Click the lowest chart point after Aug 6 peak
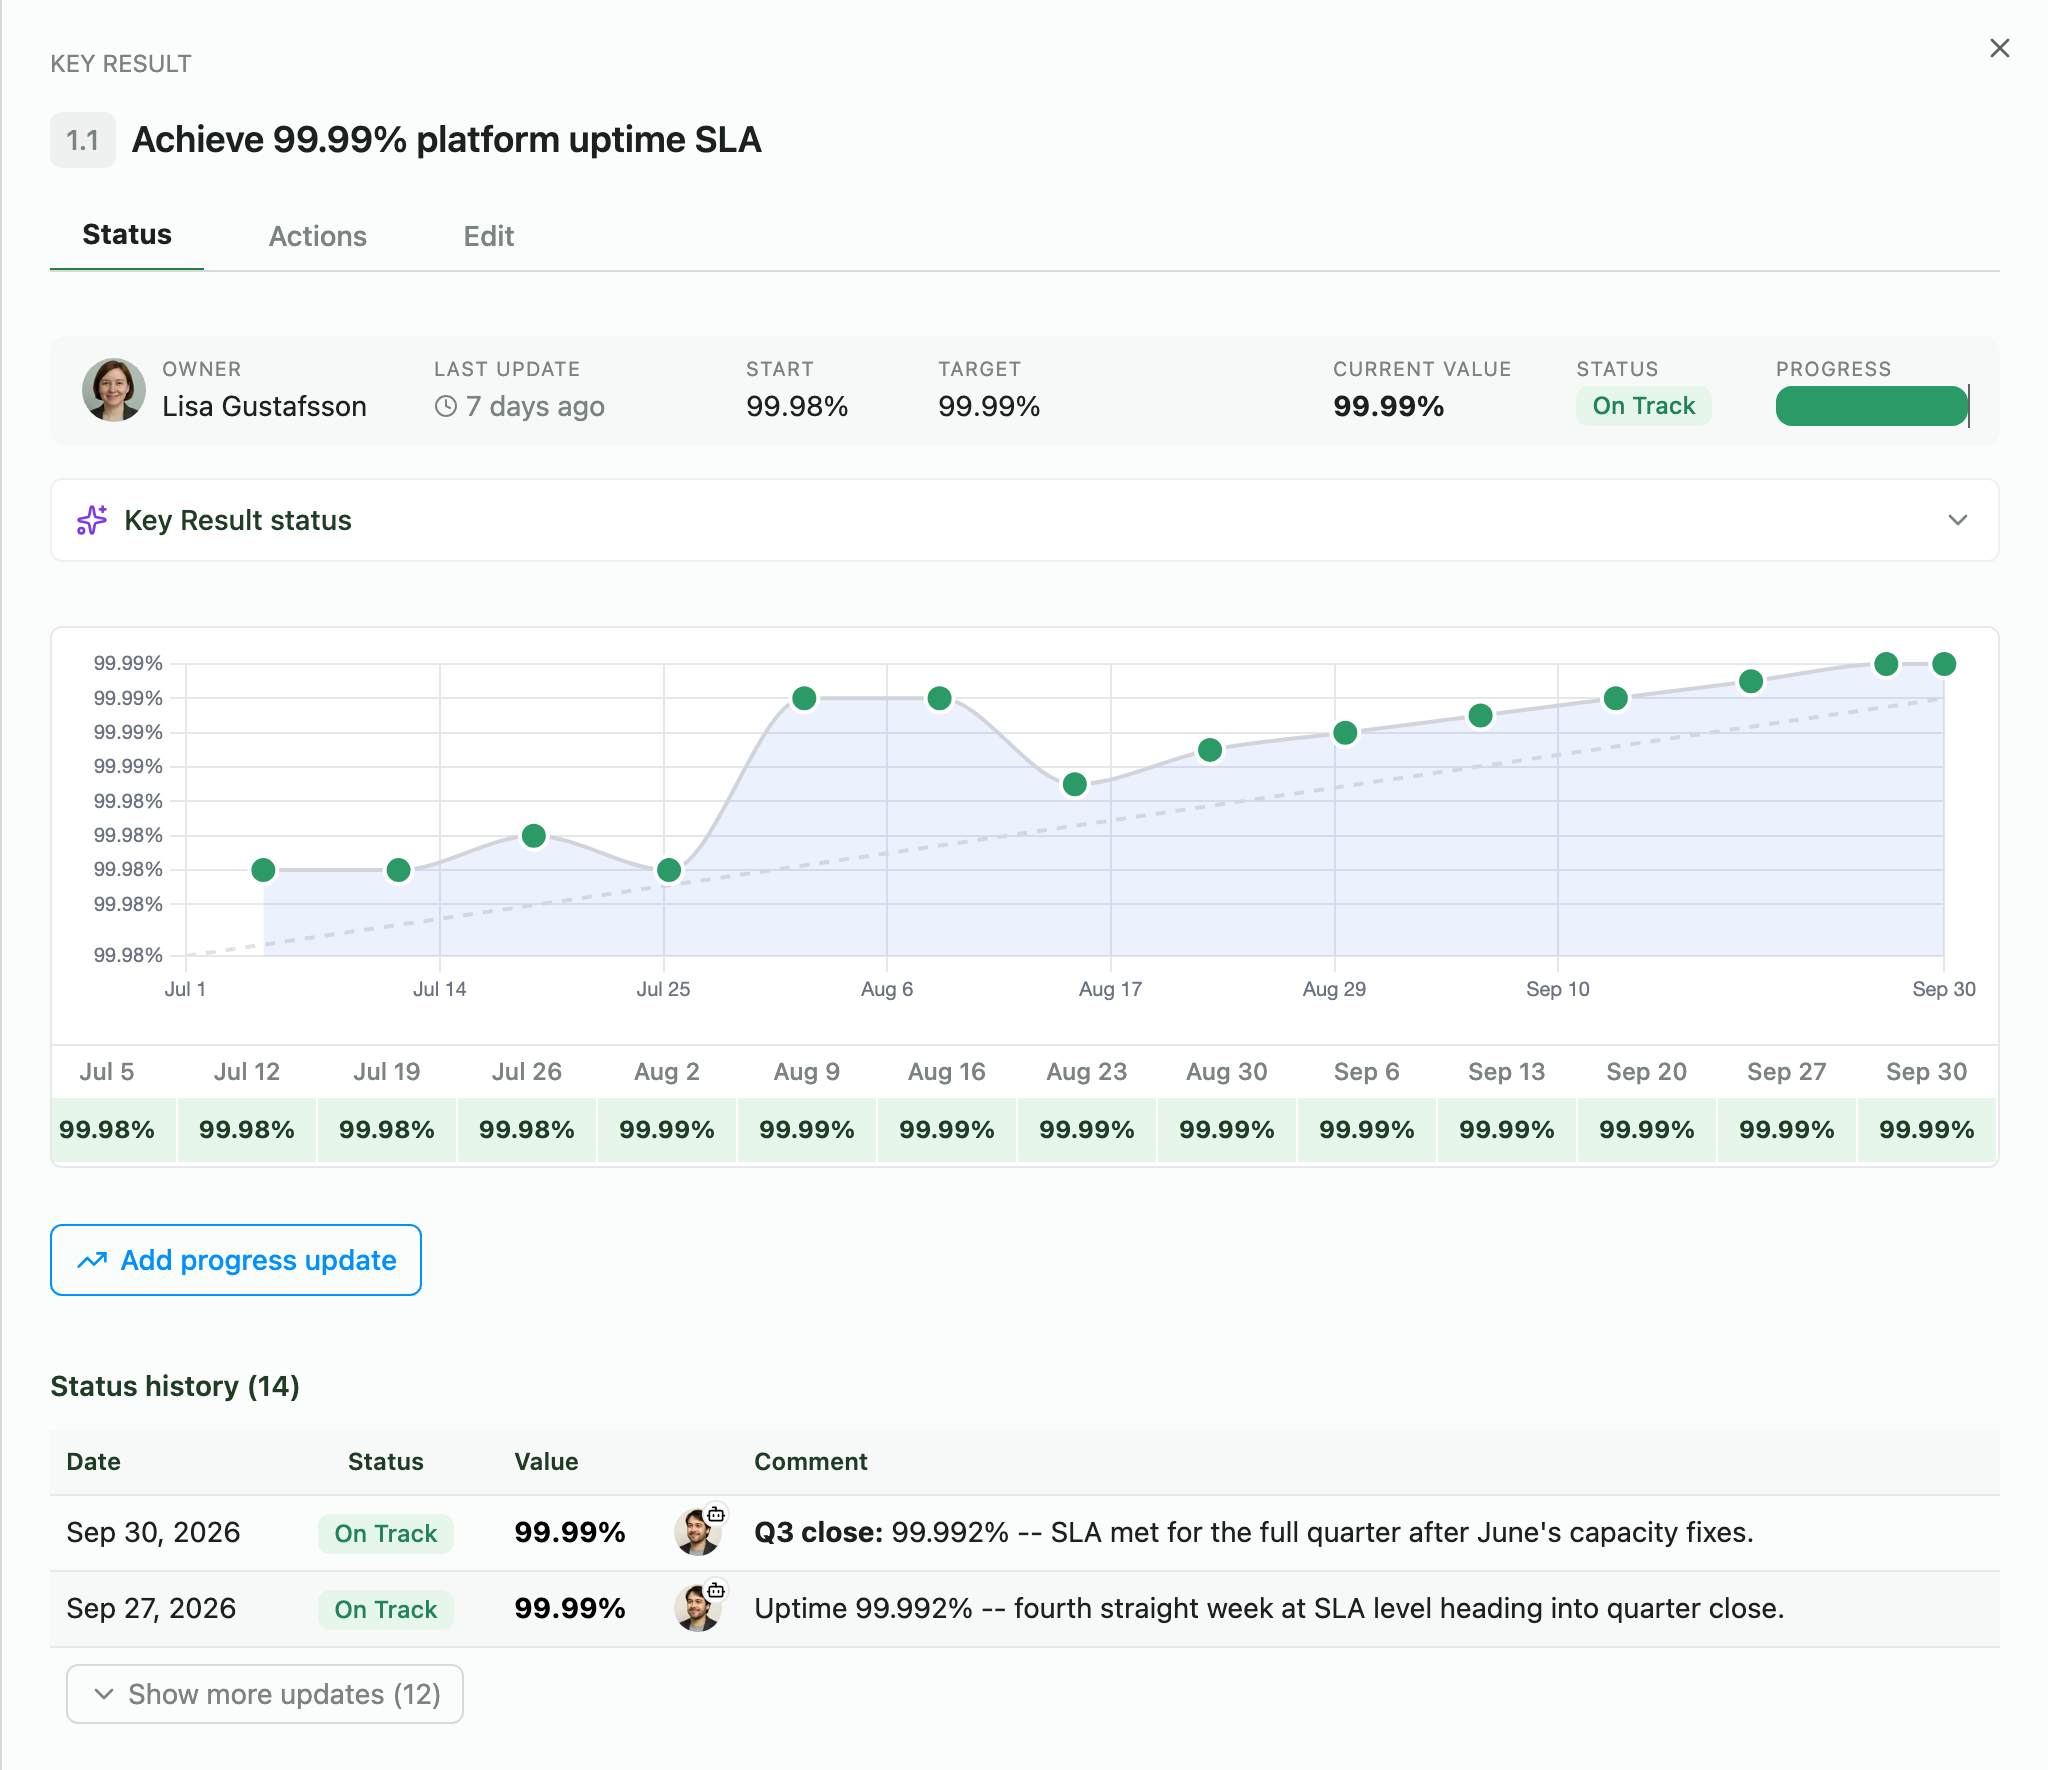The image size is (2048, 1770). tap(1074, 784)
